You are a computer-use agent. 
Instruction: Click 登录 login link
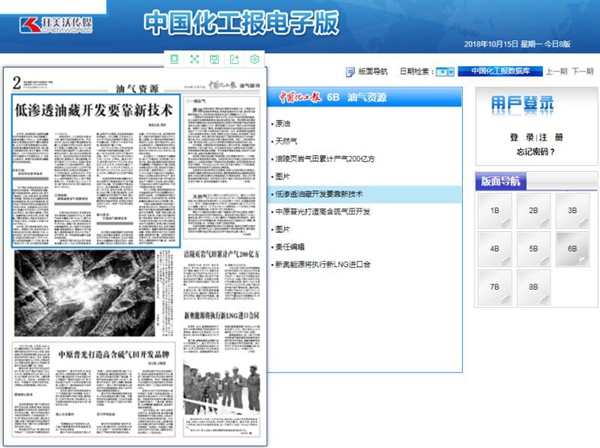[x=514, y=136]
